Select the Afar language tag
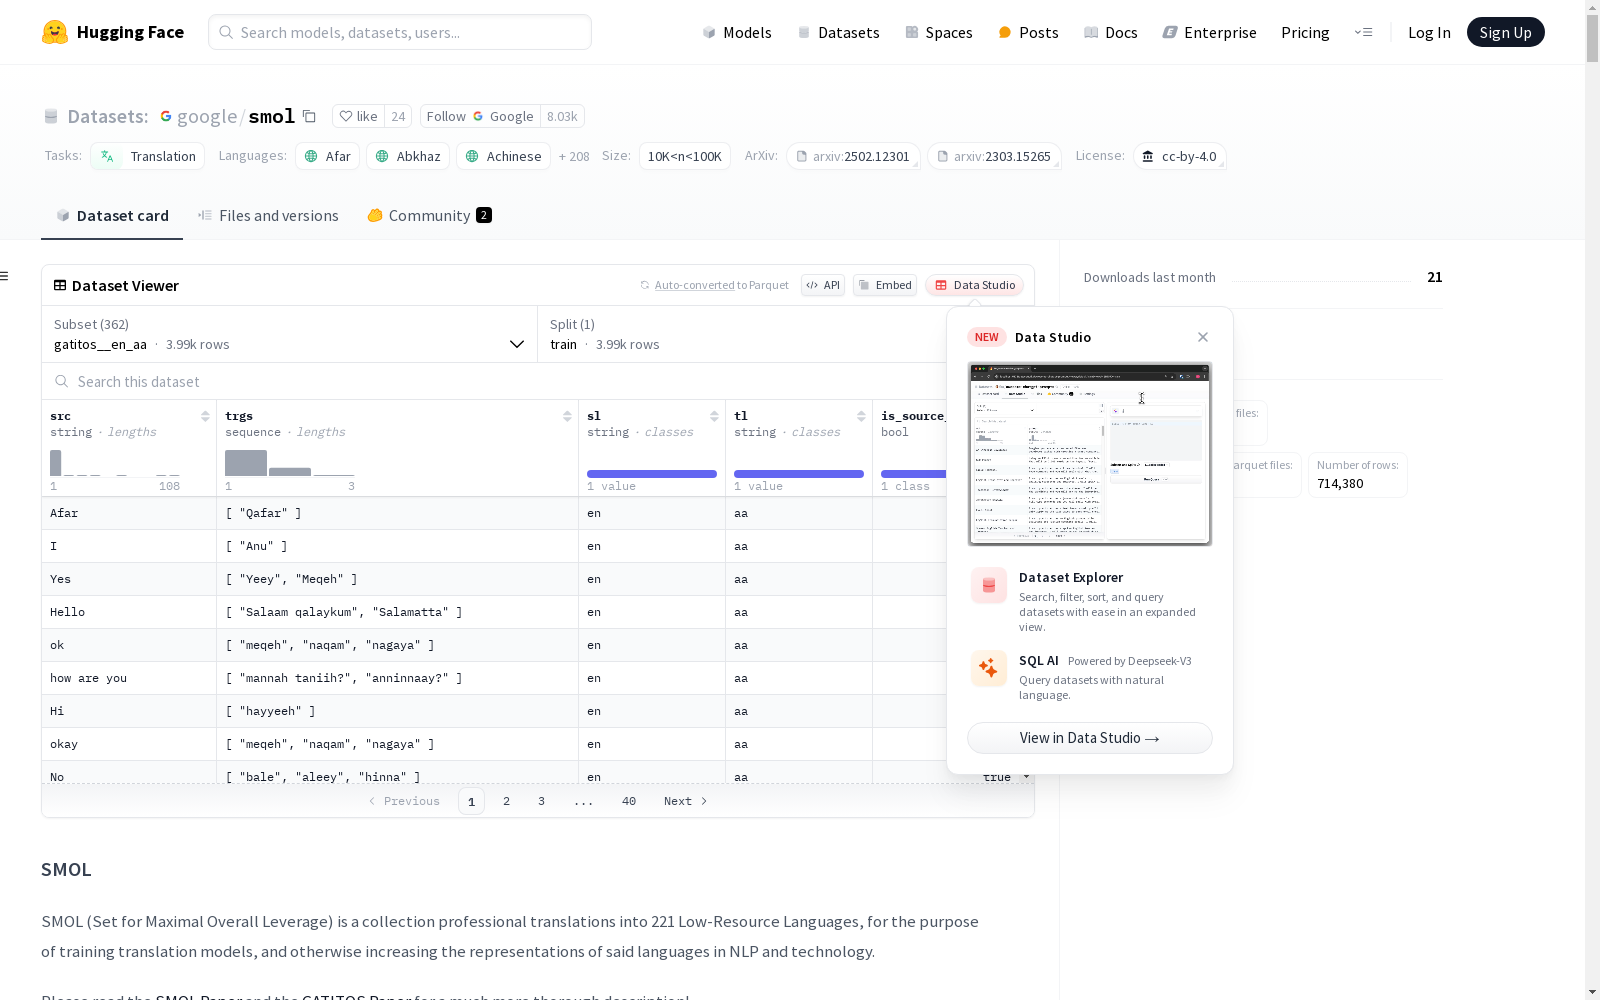The height and width of the screenshot is (1000, 1600). pyautogui.click(x=327, y=156)
